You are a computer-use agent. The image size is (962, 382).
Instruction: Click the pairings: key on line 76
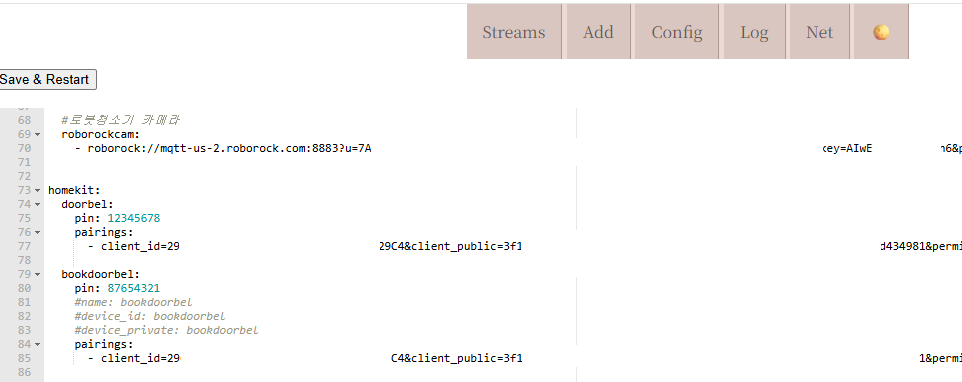click(104, 232)
